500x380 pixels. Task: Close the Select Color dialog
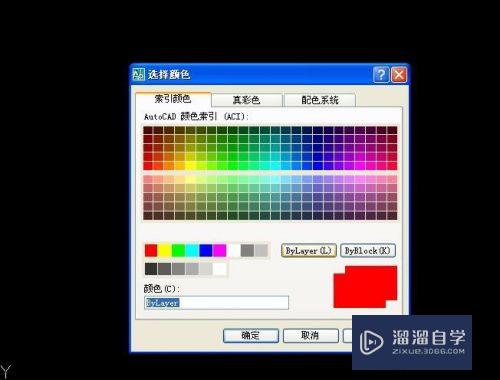click(399, 74)
